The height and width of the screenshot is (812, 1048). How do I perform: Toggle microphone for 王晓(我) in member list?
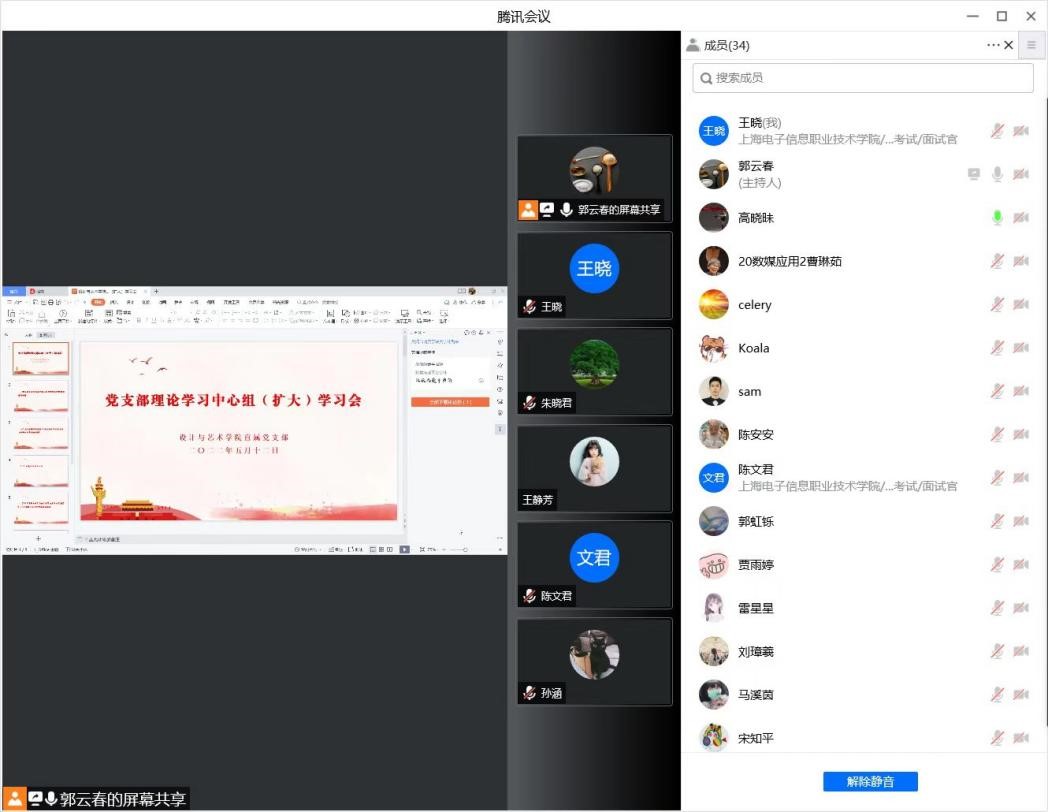coord(997,131)
